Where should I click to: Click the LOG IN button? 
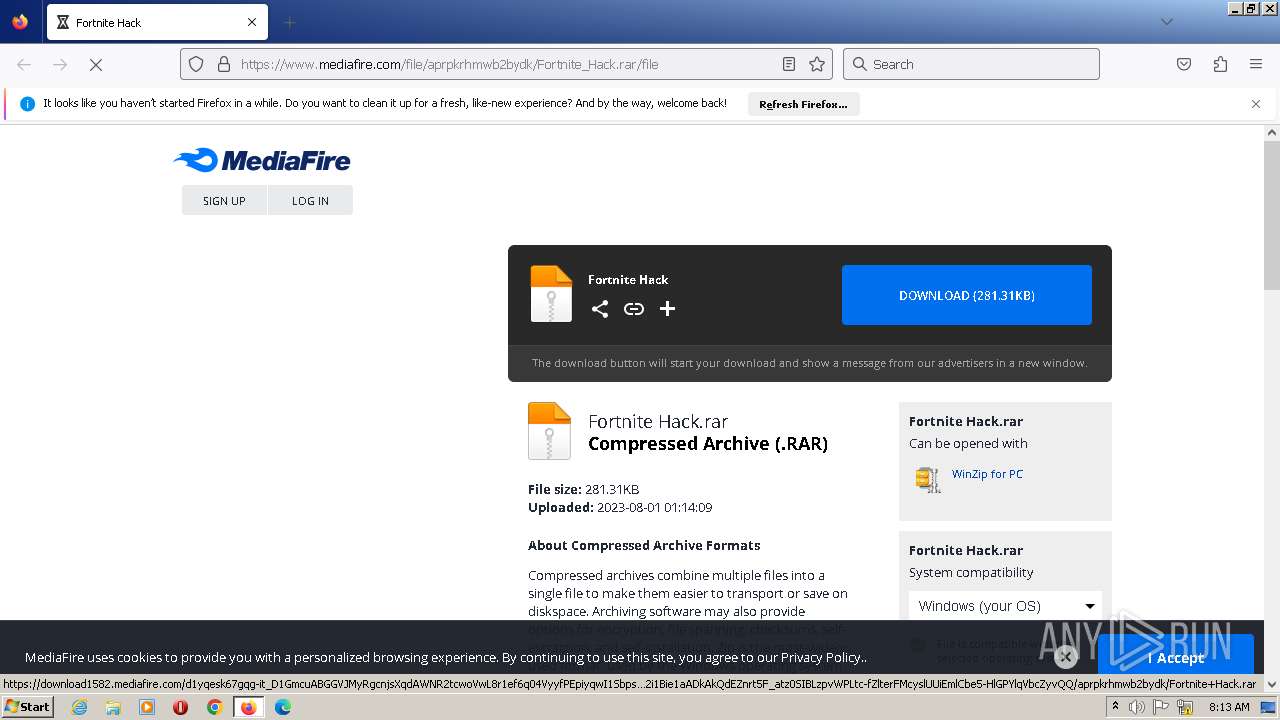point(310,200)
